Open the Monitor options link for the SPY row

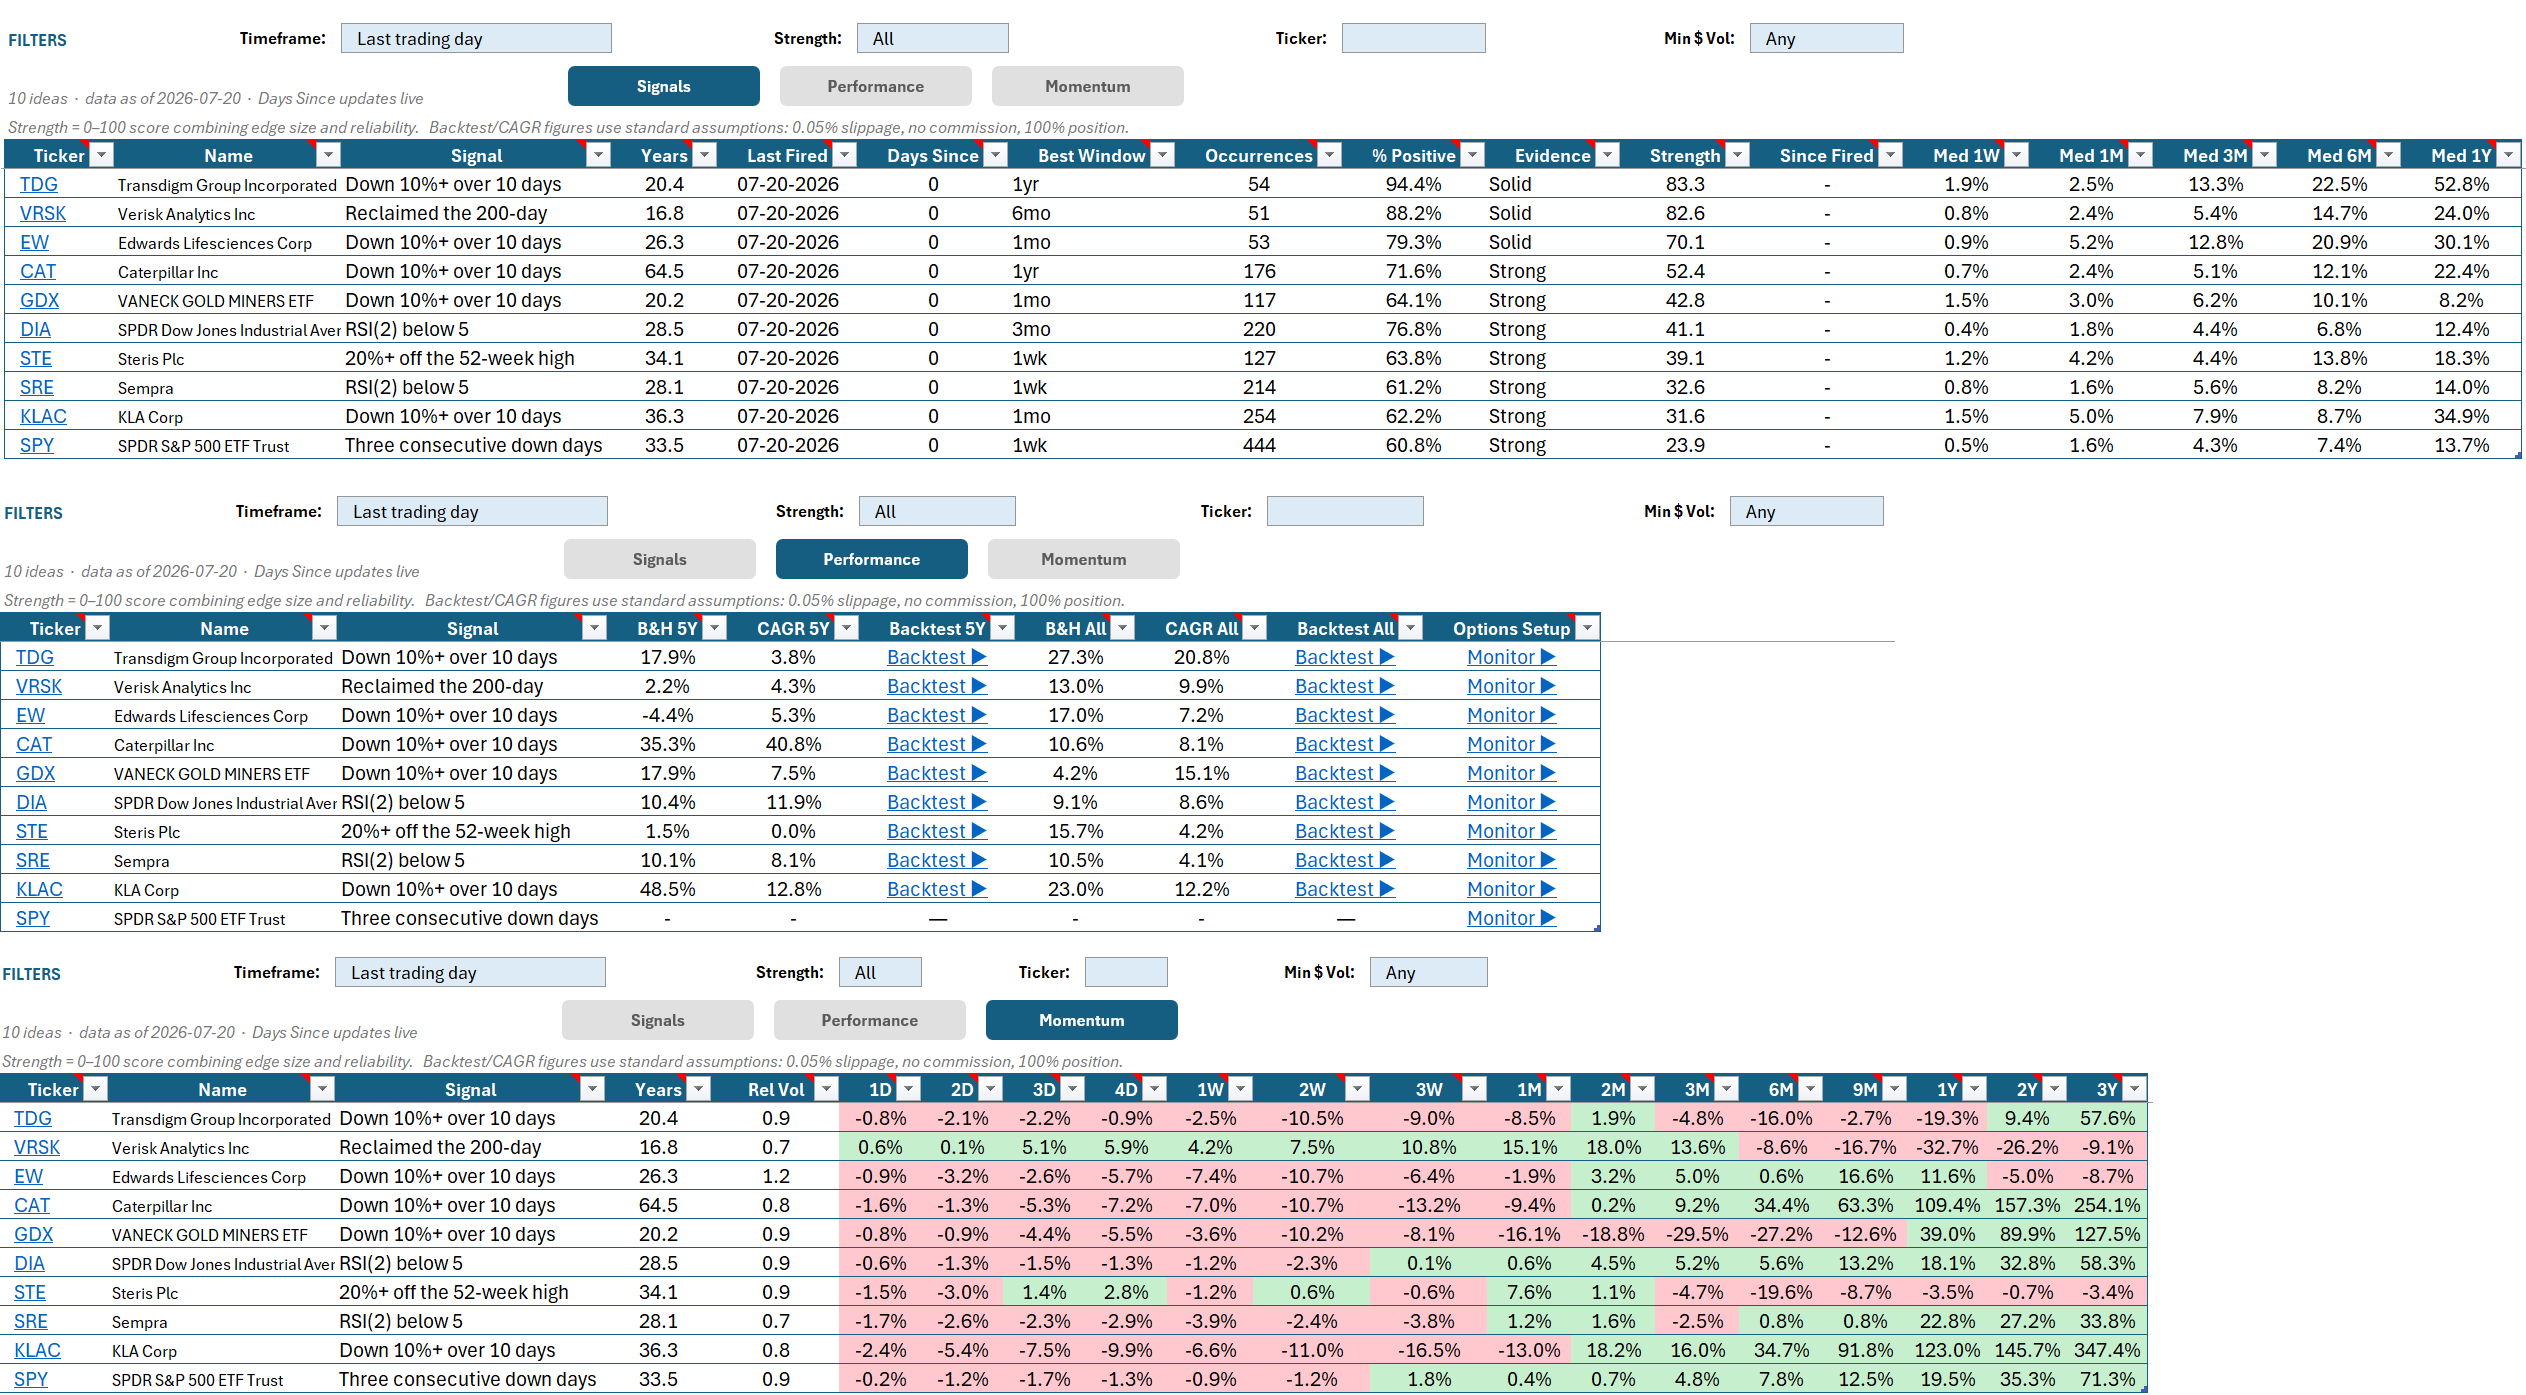(1511, 918)
